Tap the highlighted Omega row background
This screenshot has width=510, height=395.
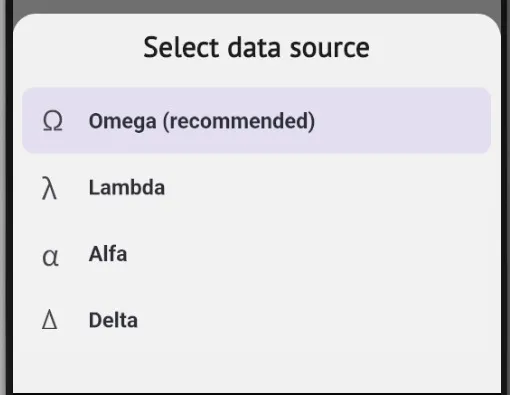coord(400,121)
